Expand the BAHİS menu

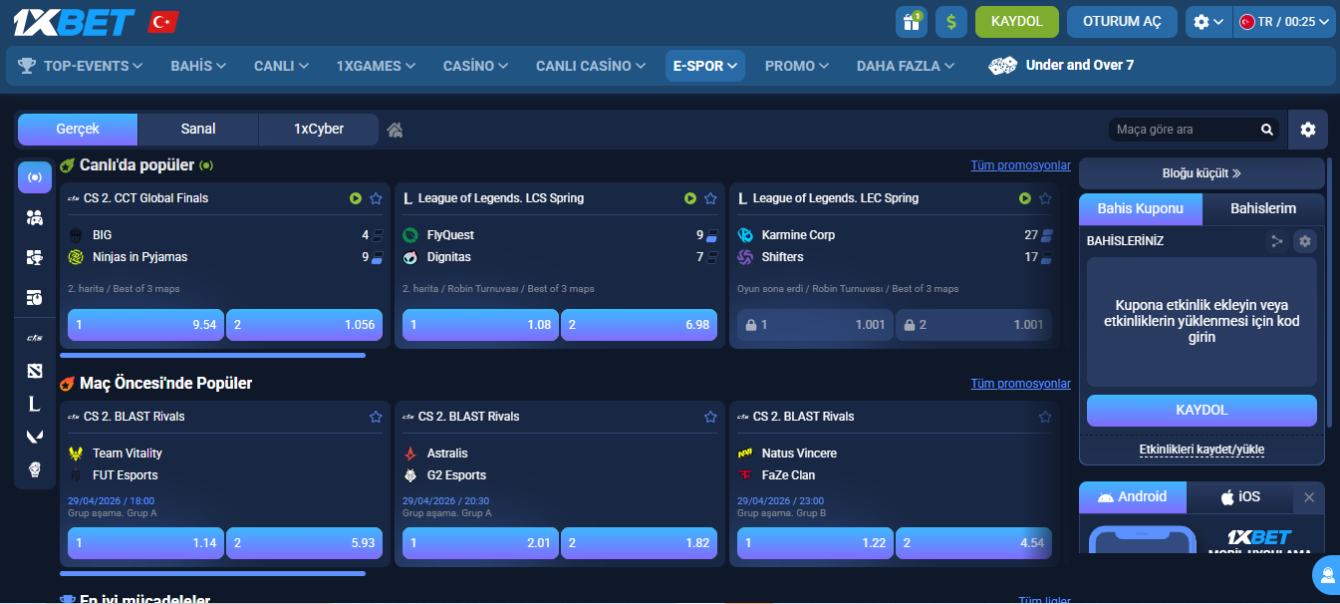(198, 66)
